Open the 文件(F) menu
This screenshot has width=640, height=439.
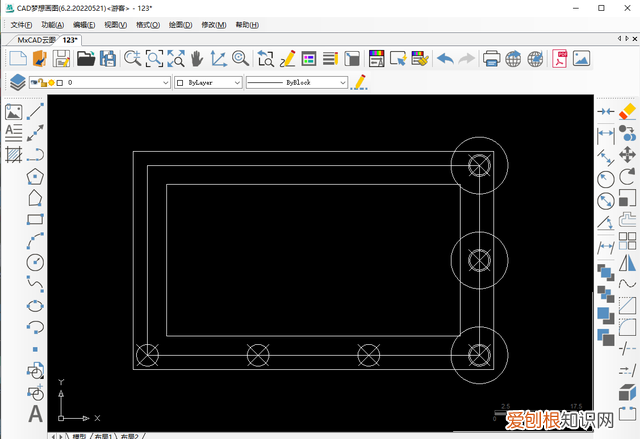tap(21, 24)
